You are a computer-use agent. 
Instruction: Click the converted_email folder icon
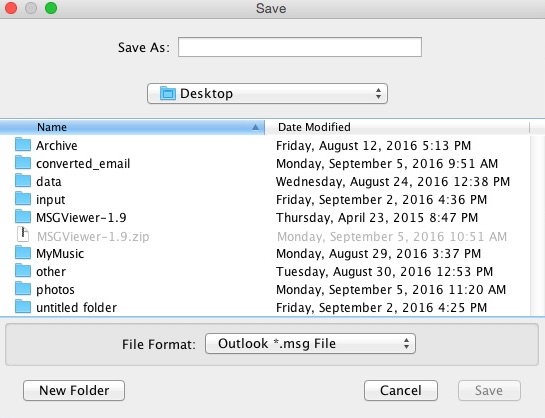point(23,163)
